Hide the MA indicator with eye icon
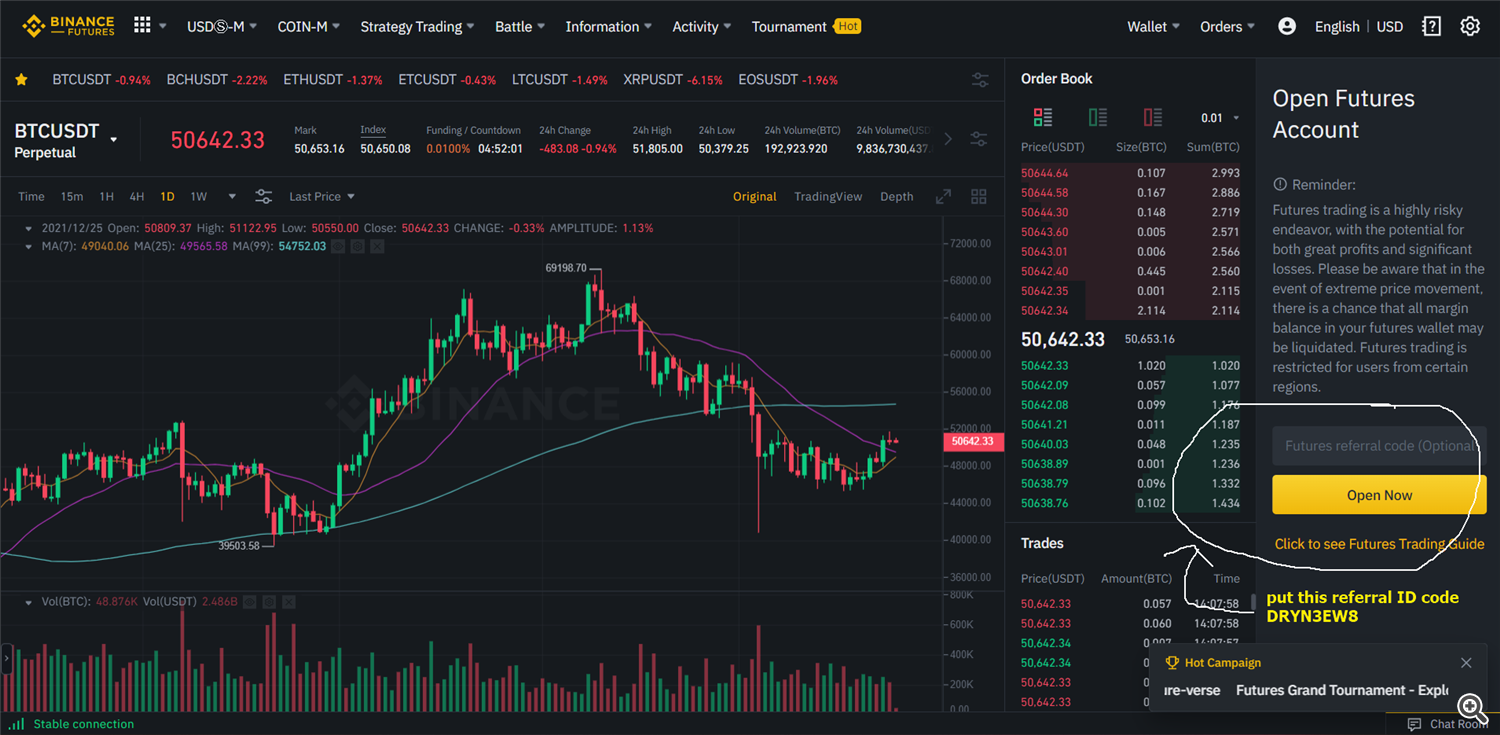1500x735 pixels. 339,246
